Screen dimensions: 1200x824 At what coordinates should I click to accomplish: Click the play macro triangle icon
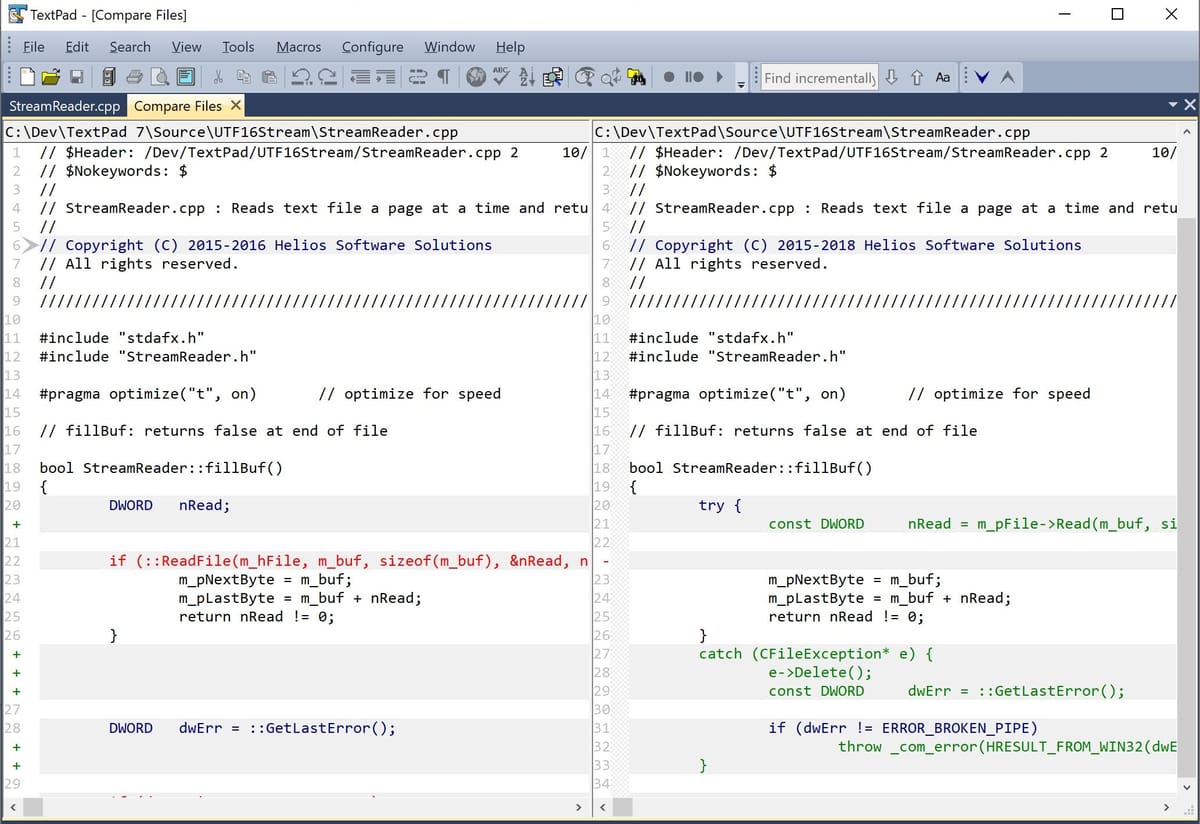(x=719, y=77)
